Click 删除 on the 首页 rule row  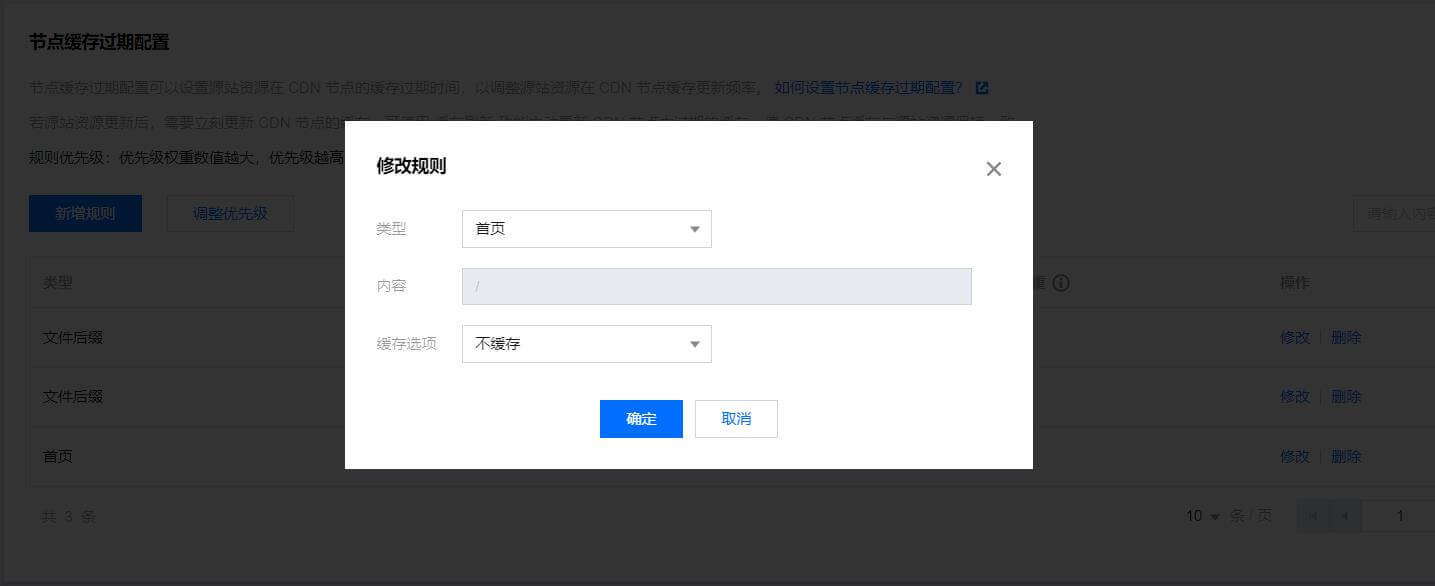point(1347,456)
